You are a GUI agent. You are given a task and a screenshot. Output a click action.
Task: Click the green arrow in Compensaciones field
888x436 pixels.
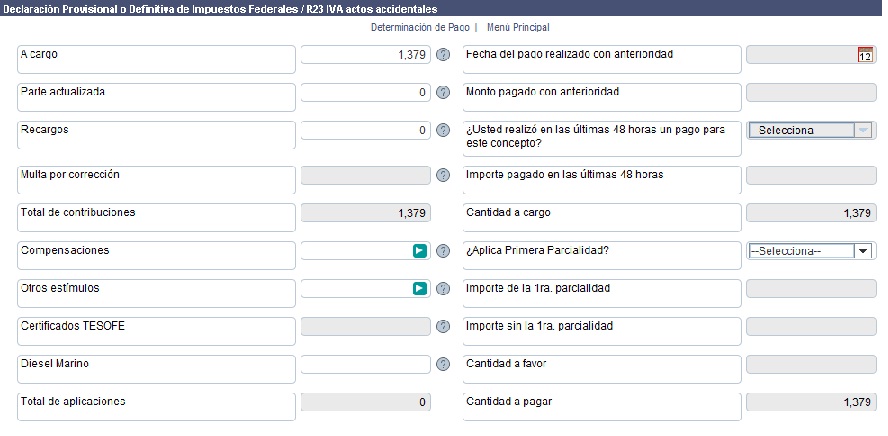click(420, 251)
